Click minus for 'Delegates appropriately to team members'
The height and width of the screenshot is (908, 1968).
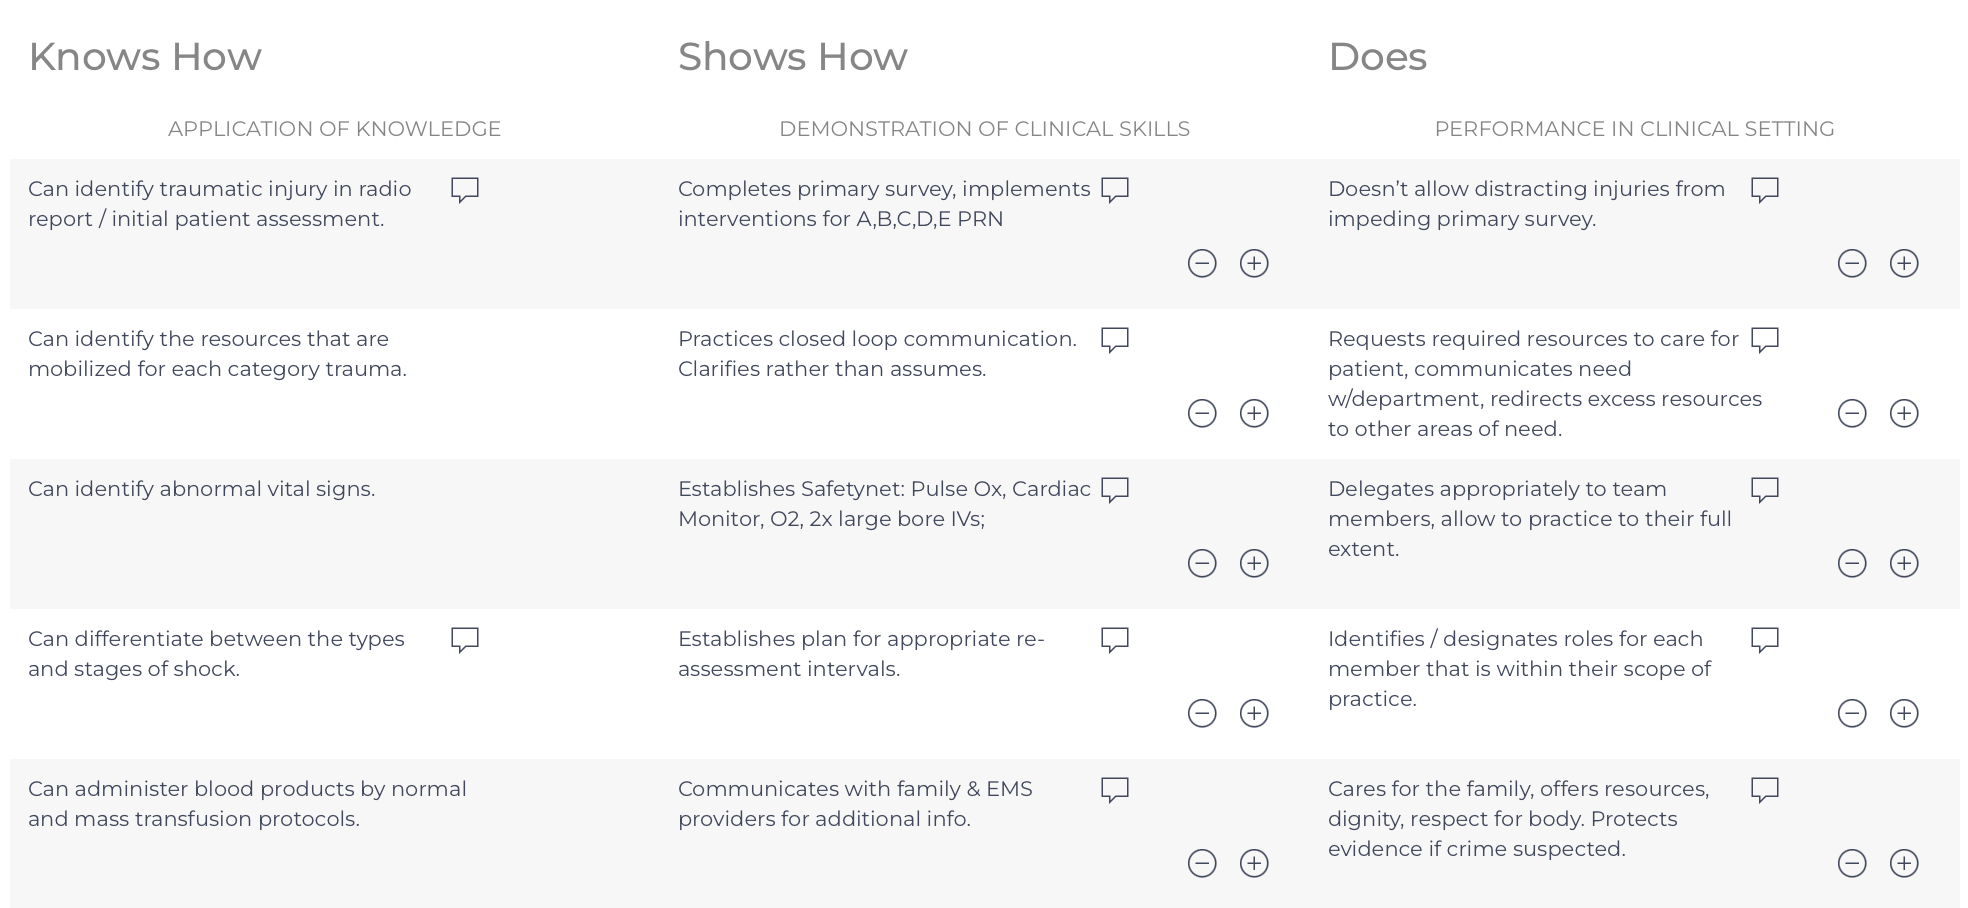pos(1852,563)
